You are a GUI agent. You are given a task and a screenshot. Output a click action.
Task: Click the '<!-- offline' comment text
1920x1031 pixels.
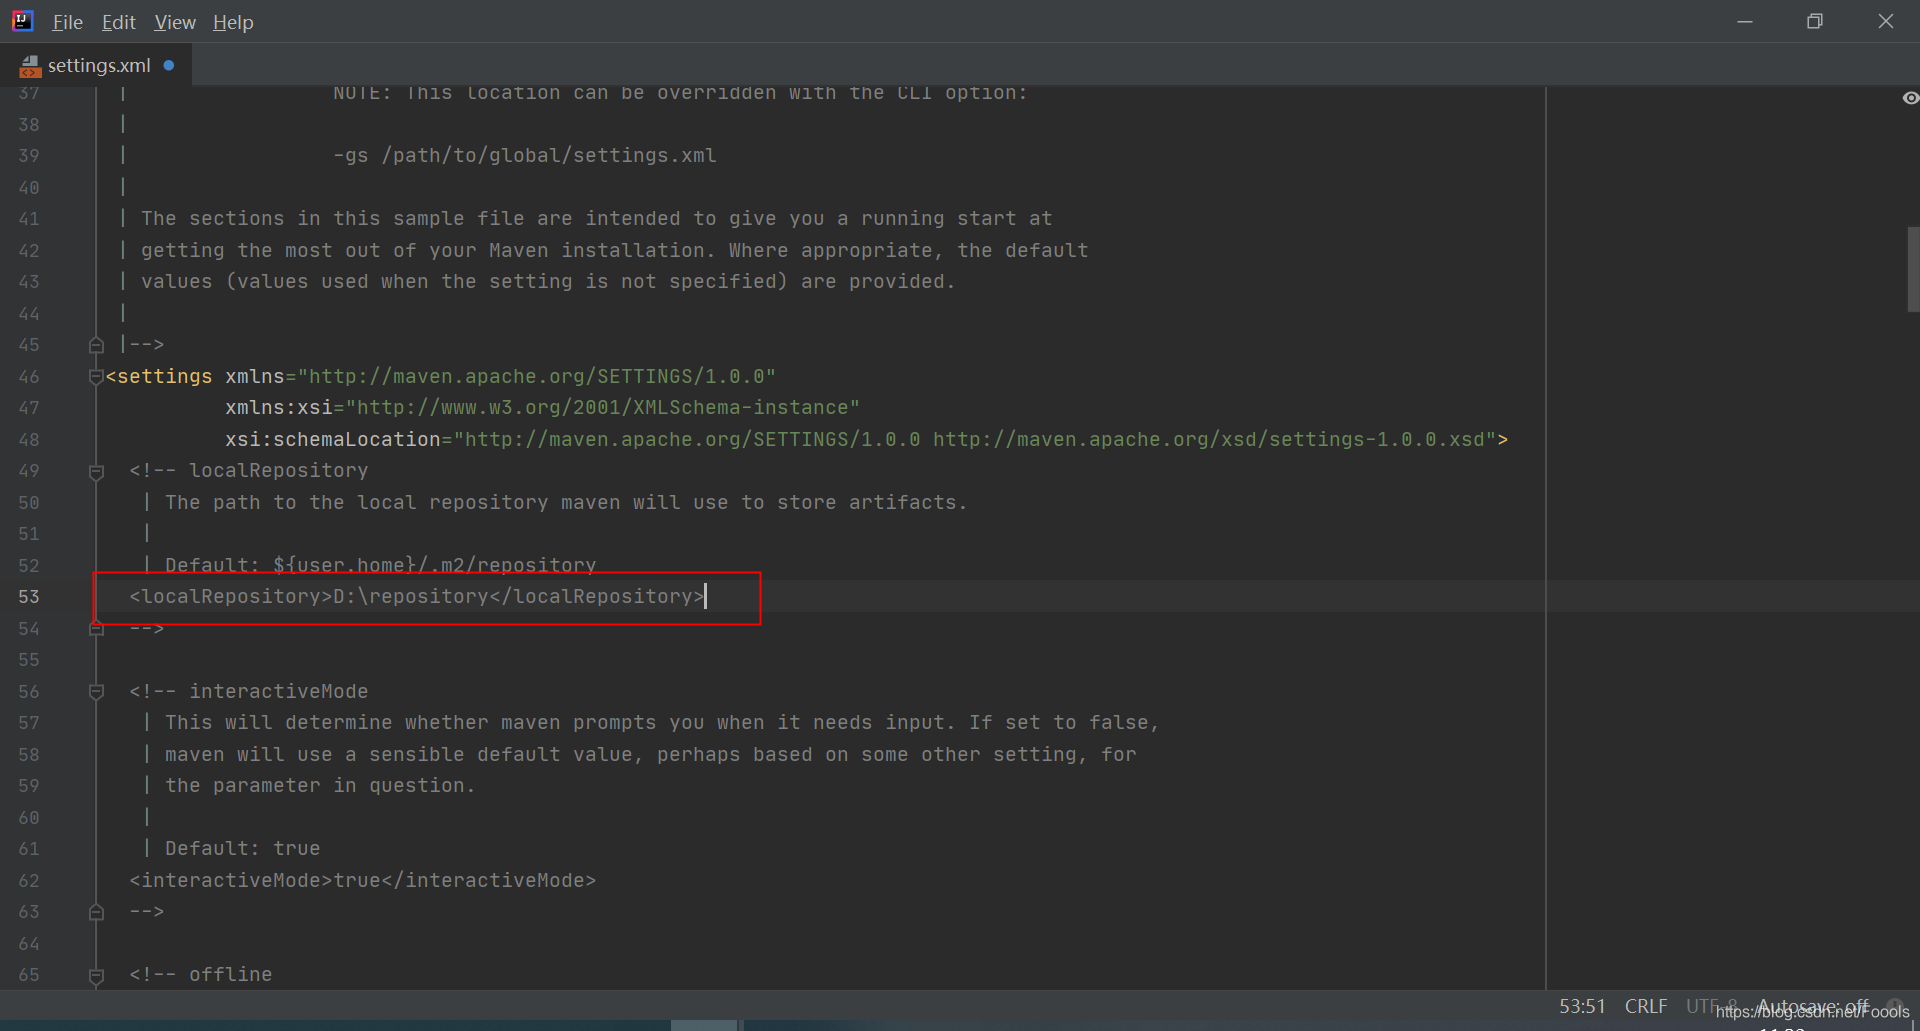coord(201,975)
